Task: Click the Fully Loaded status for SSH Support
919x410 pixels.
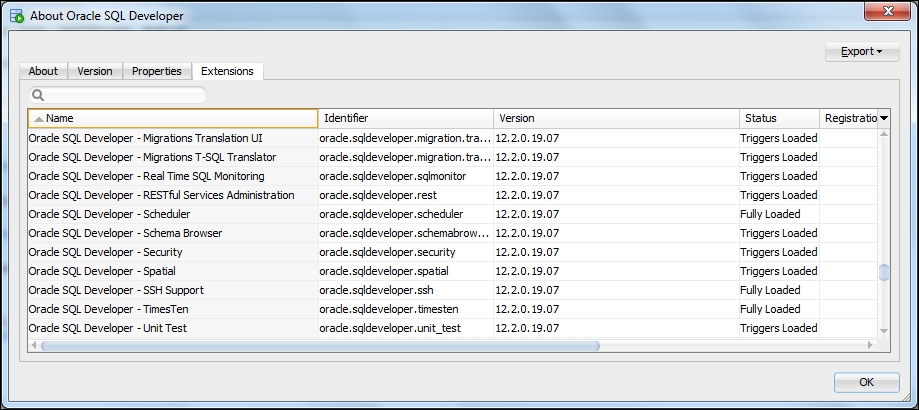Action: coord(770,291)
